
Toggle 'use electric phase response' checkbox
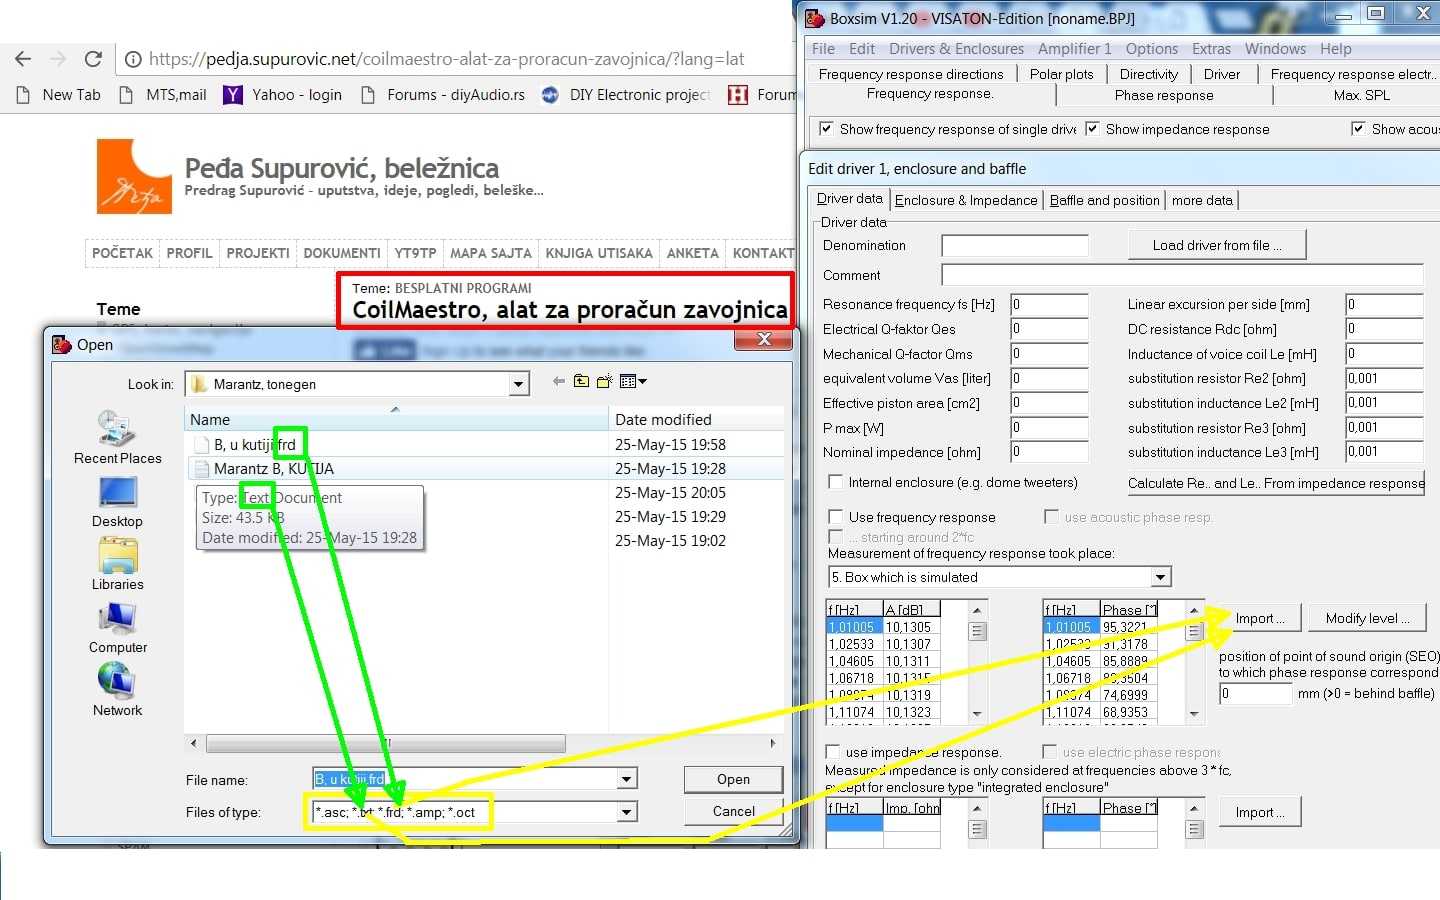[1049, 752]
